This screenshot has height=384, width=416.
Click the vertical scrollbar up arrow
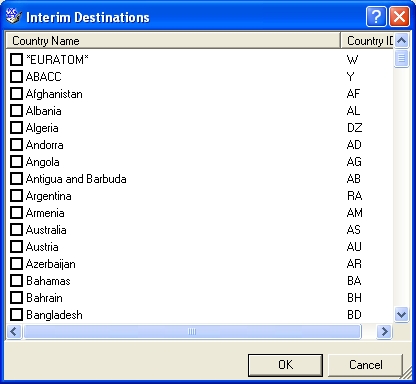tap(402, 41)
